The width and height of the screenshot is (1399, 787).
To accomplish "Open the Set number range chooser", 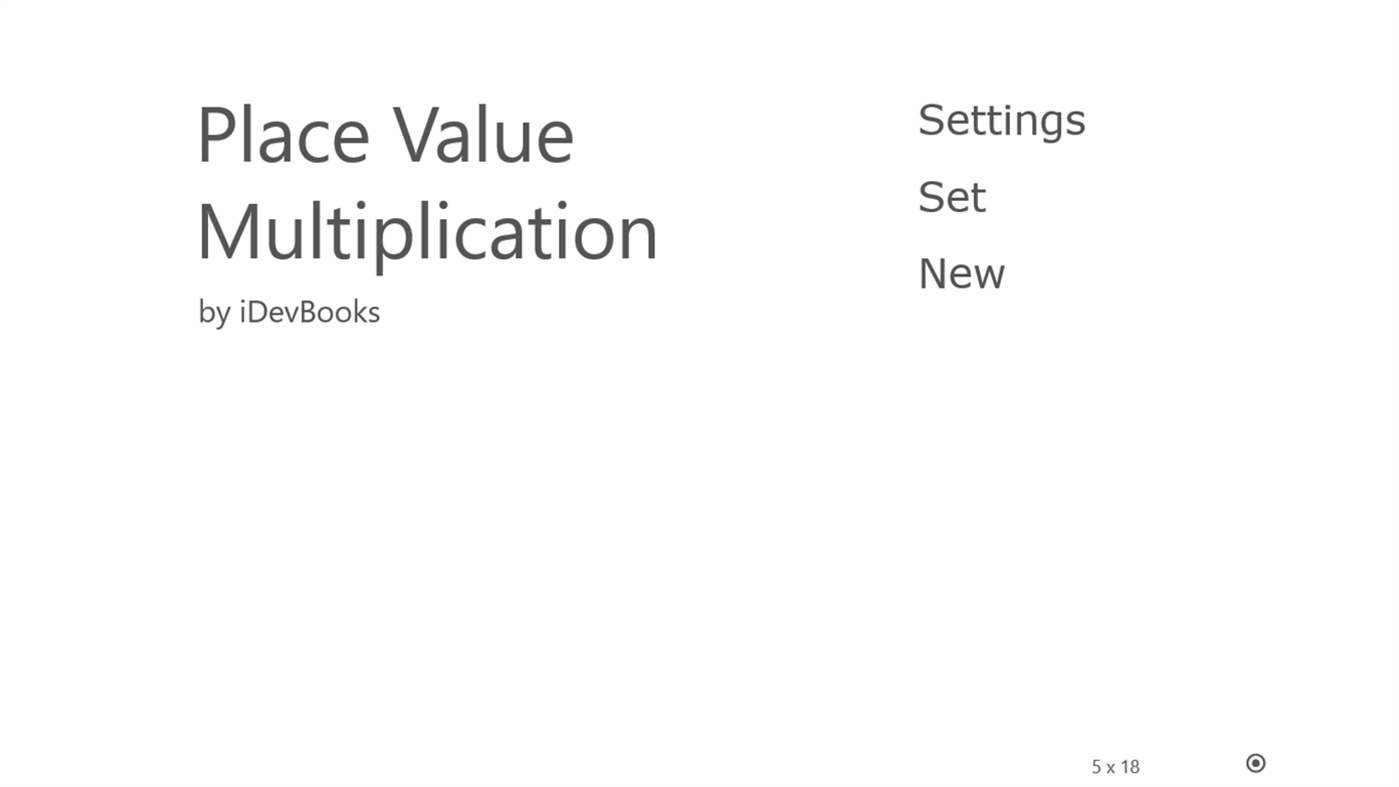I will tap(951, 196).
